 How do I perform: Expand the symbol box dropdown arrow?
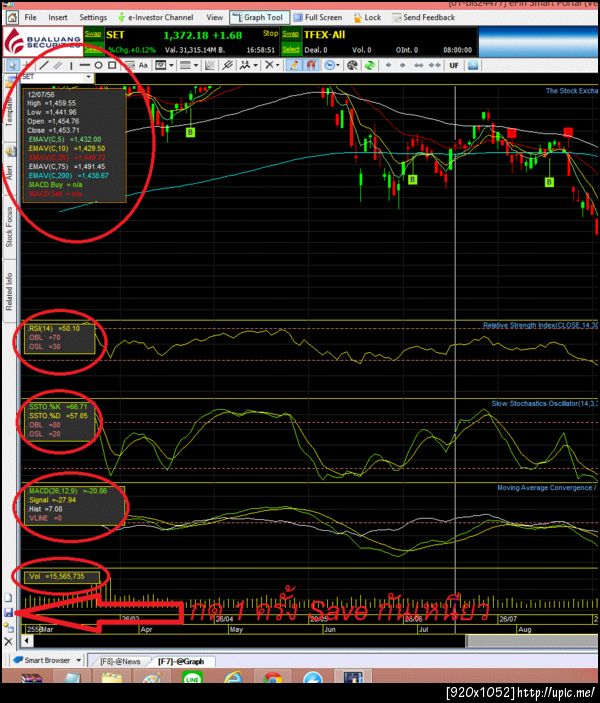point(89,77)
